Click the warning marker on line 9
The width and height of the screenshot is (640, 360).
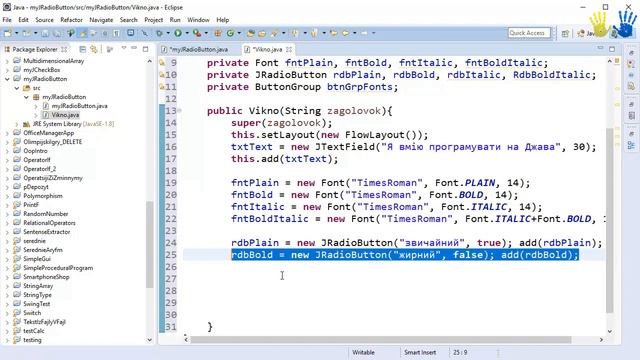pos(162,63)
